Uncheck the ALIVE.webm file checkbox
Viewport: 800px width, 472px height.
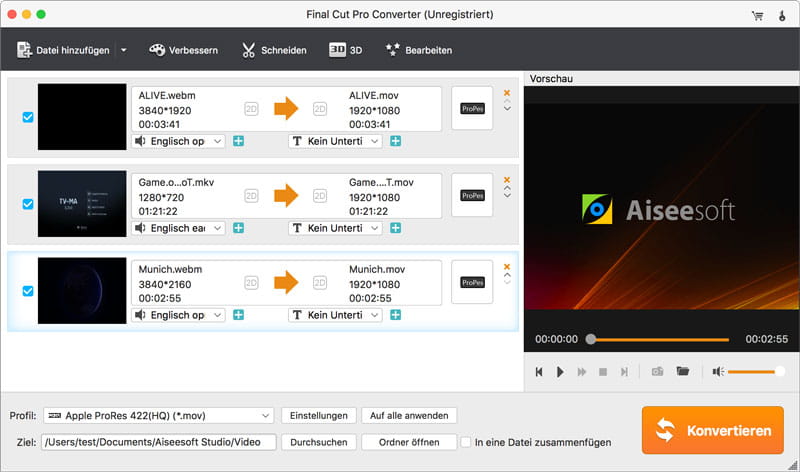click(28, 117)
